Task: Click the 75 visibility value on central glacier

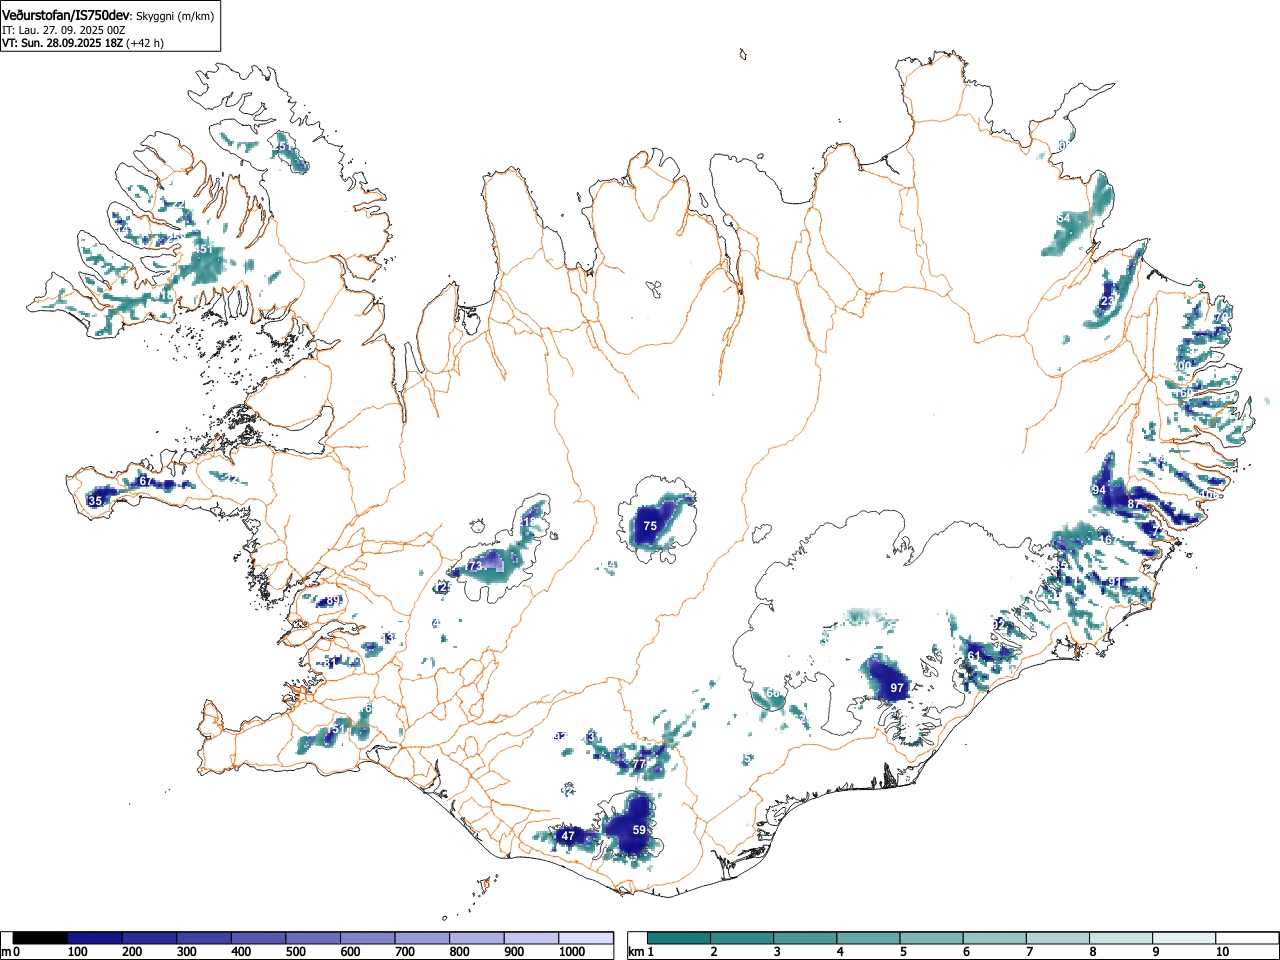Action: (x=650, y=526)
